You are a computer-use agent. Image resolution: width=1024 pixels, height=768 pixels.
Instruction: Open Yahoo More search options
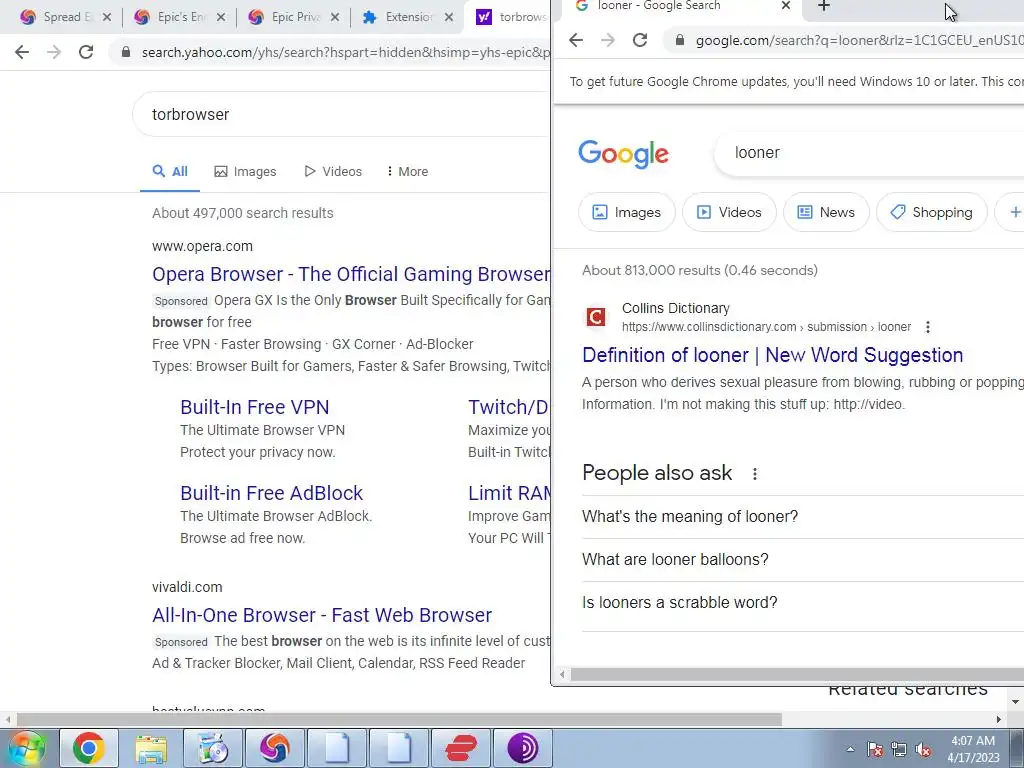click(408, 172)
